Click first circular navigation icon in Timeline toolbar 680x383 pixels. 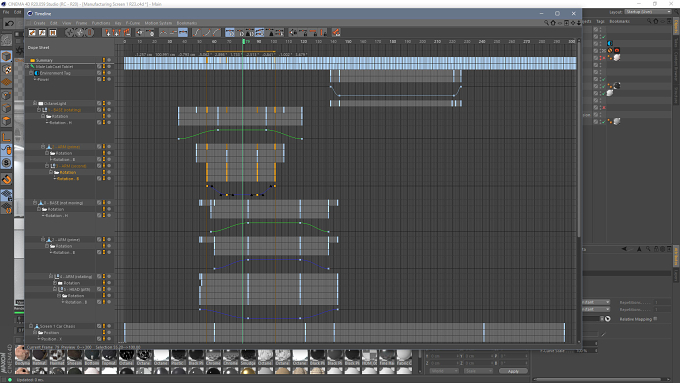pos(69,33)
